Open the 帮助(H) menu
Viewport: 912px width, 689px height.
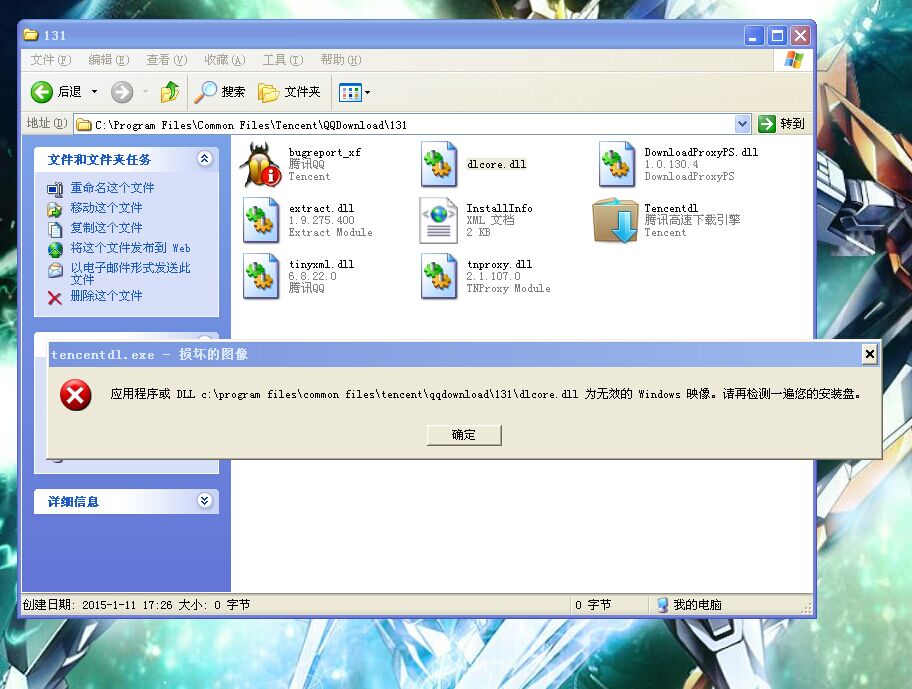click(x=341, y=60)
